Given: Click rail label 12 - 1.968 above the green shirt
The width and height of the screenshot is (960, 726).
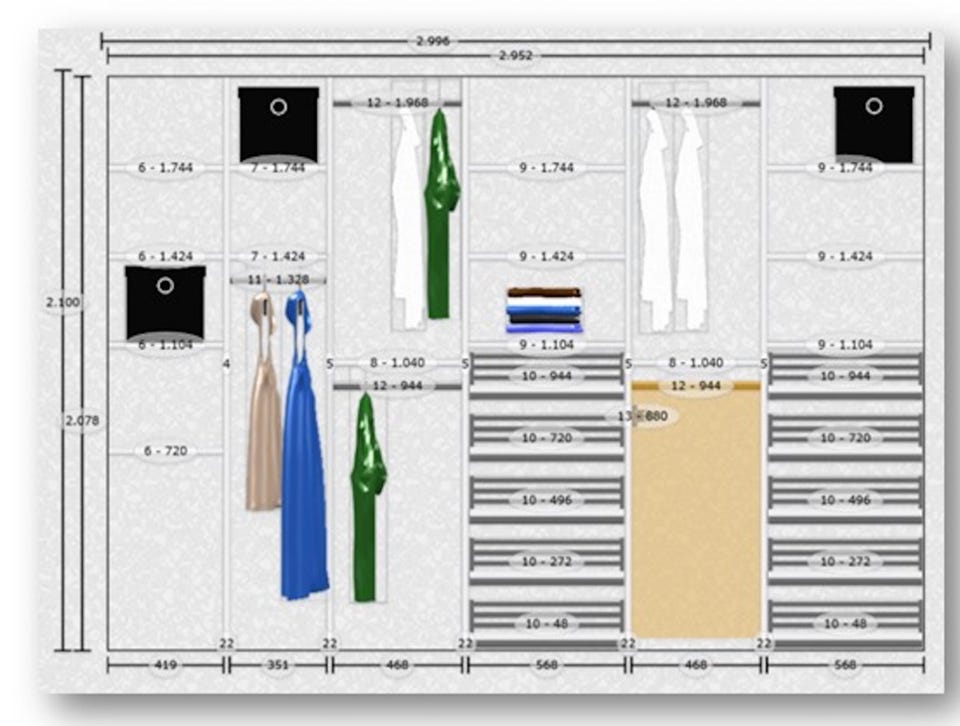Looking at the screenshot, I should click(397, 103).
